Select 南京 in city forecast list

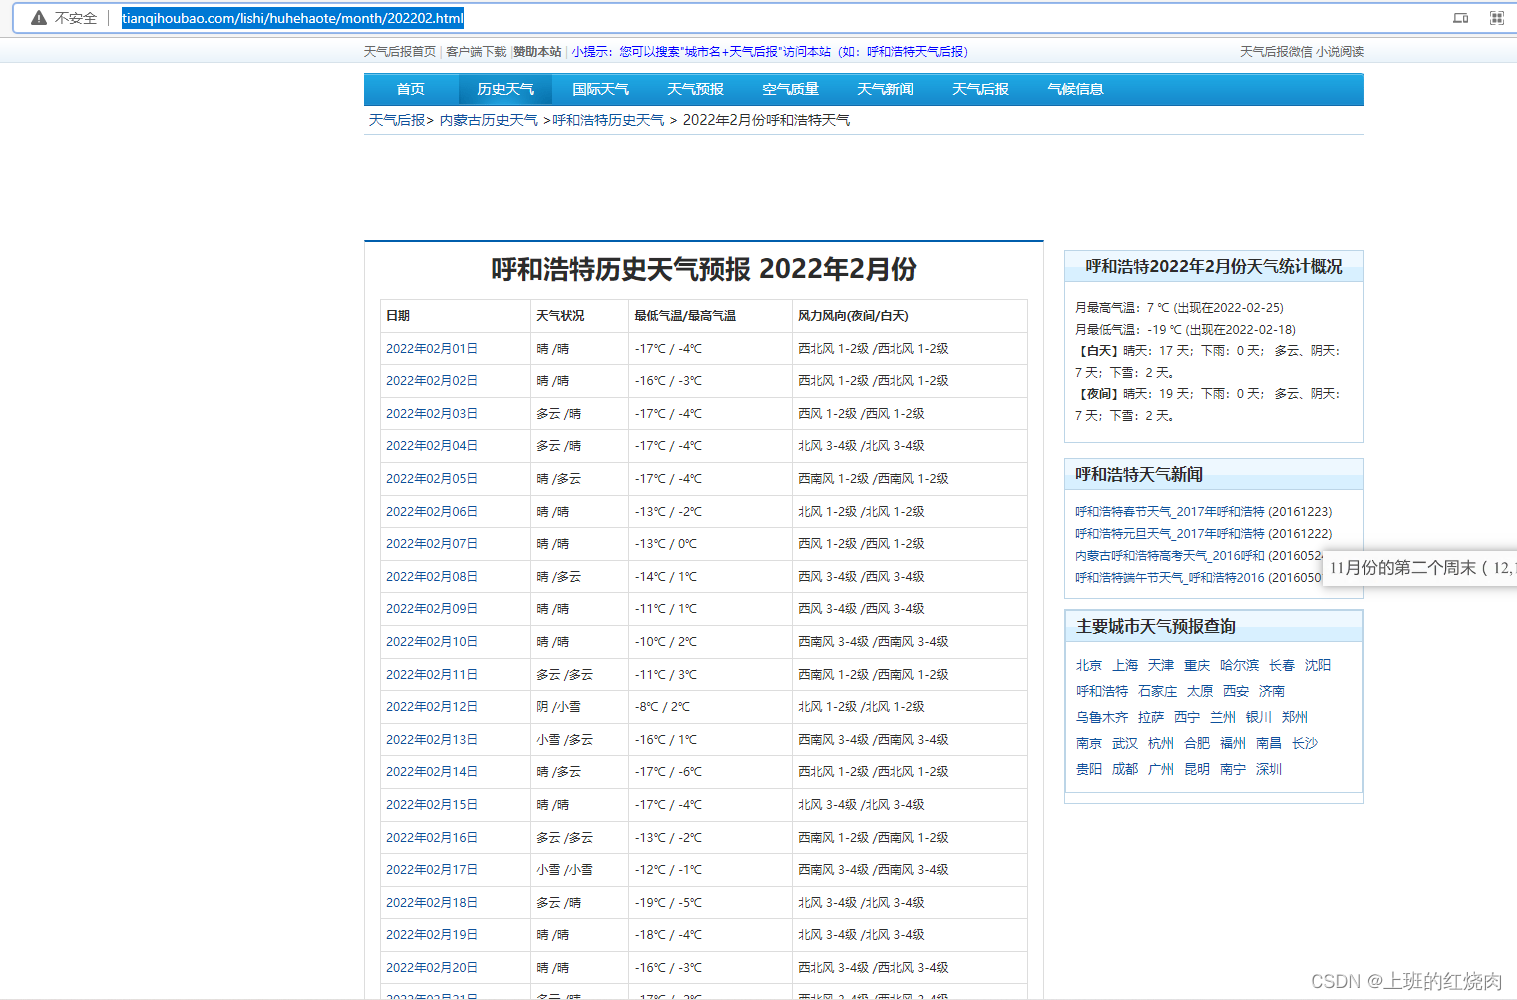pyautogui.click(x=1089, y=743)
